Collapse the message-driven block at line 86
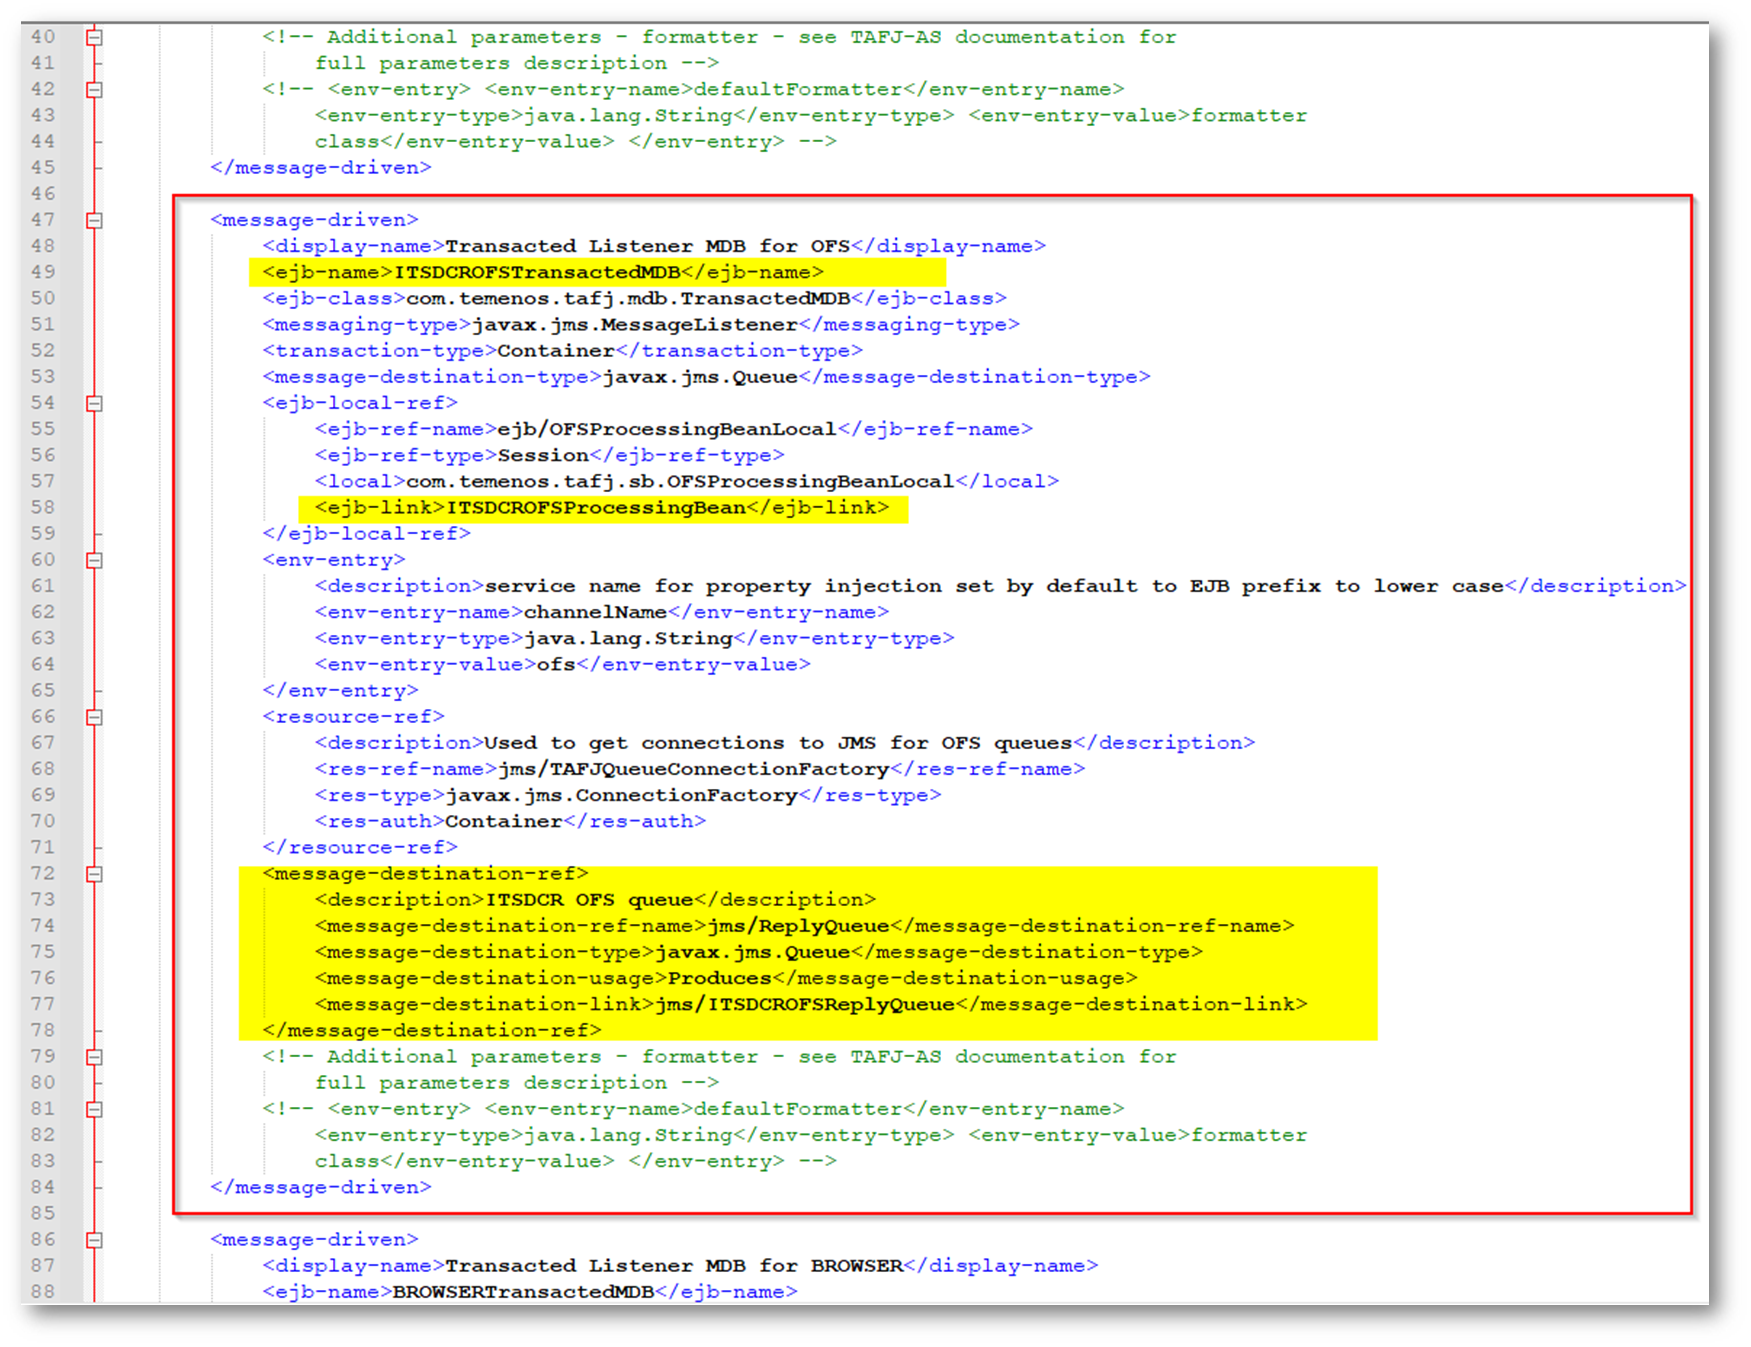Viewport: 1751px width, 1347px height. [x=94, y=1240]
